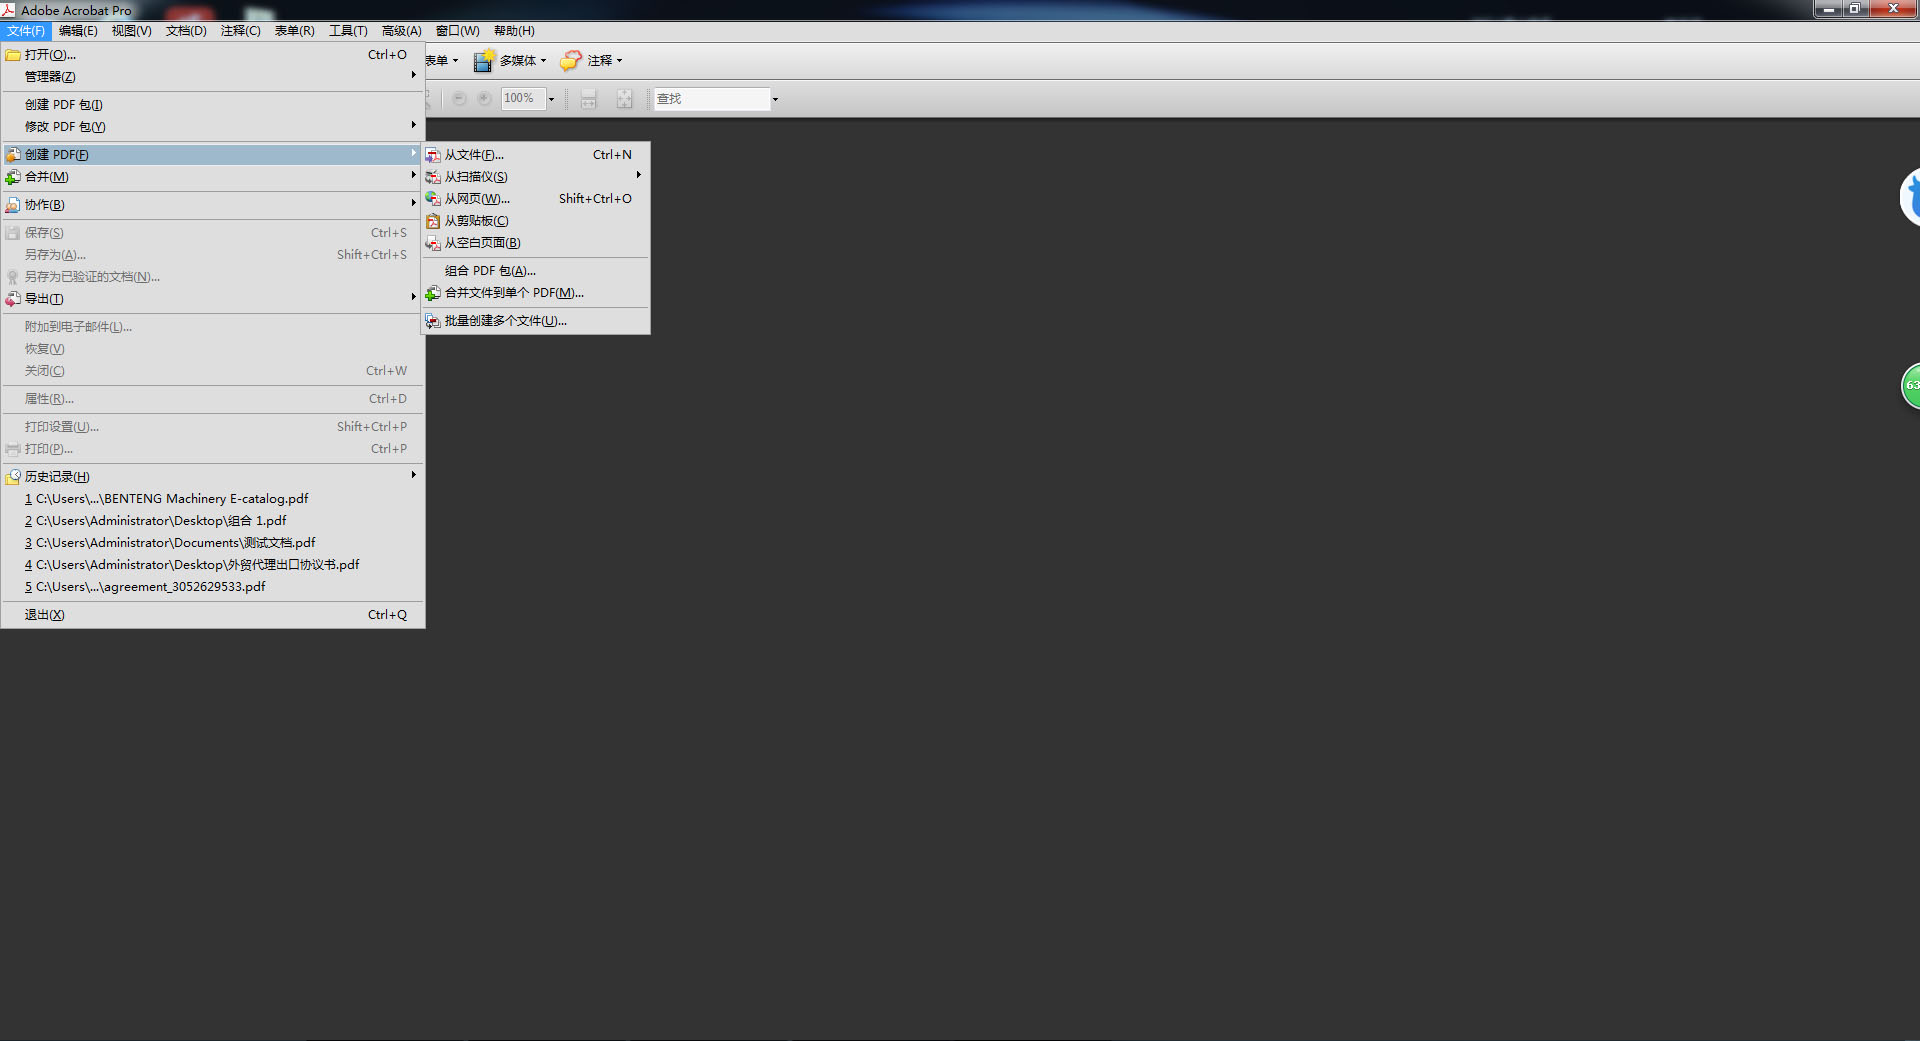This screenshot has height=1041, width=1920.
Task: Expand the 导出 submenu arrow
Action: point(413,296)
